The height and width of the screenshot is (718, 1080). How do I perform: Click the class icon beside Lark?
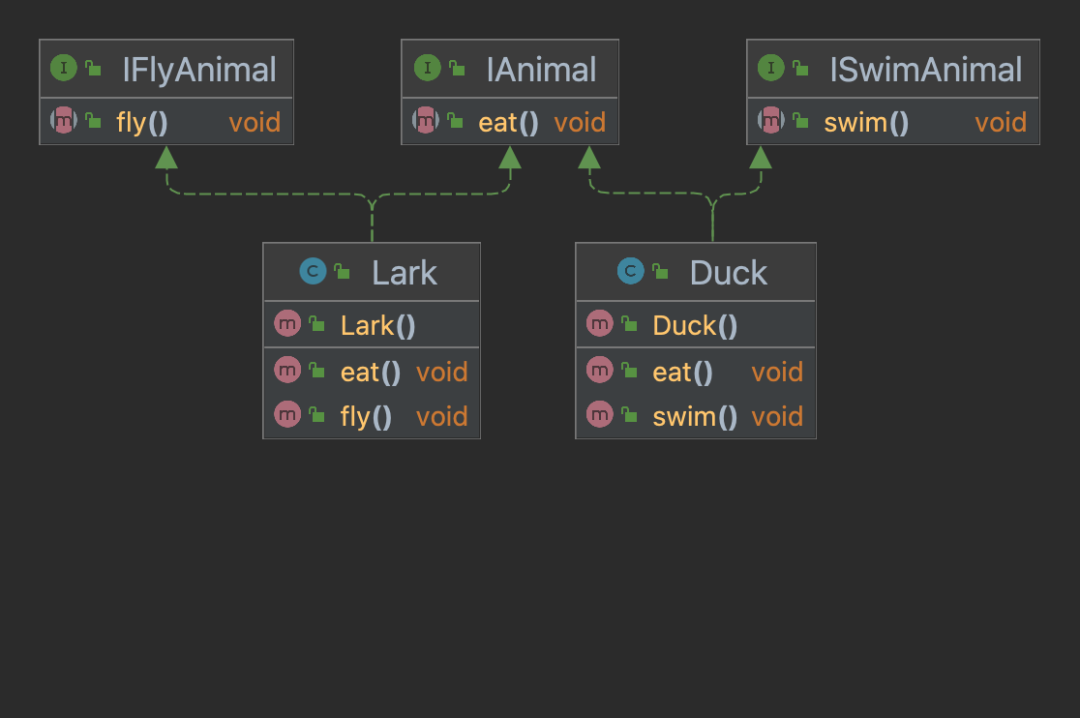313,271
